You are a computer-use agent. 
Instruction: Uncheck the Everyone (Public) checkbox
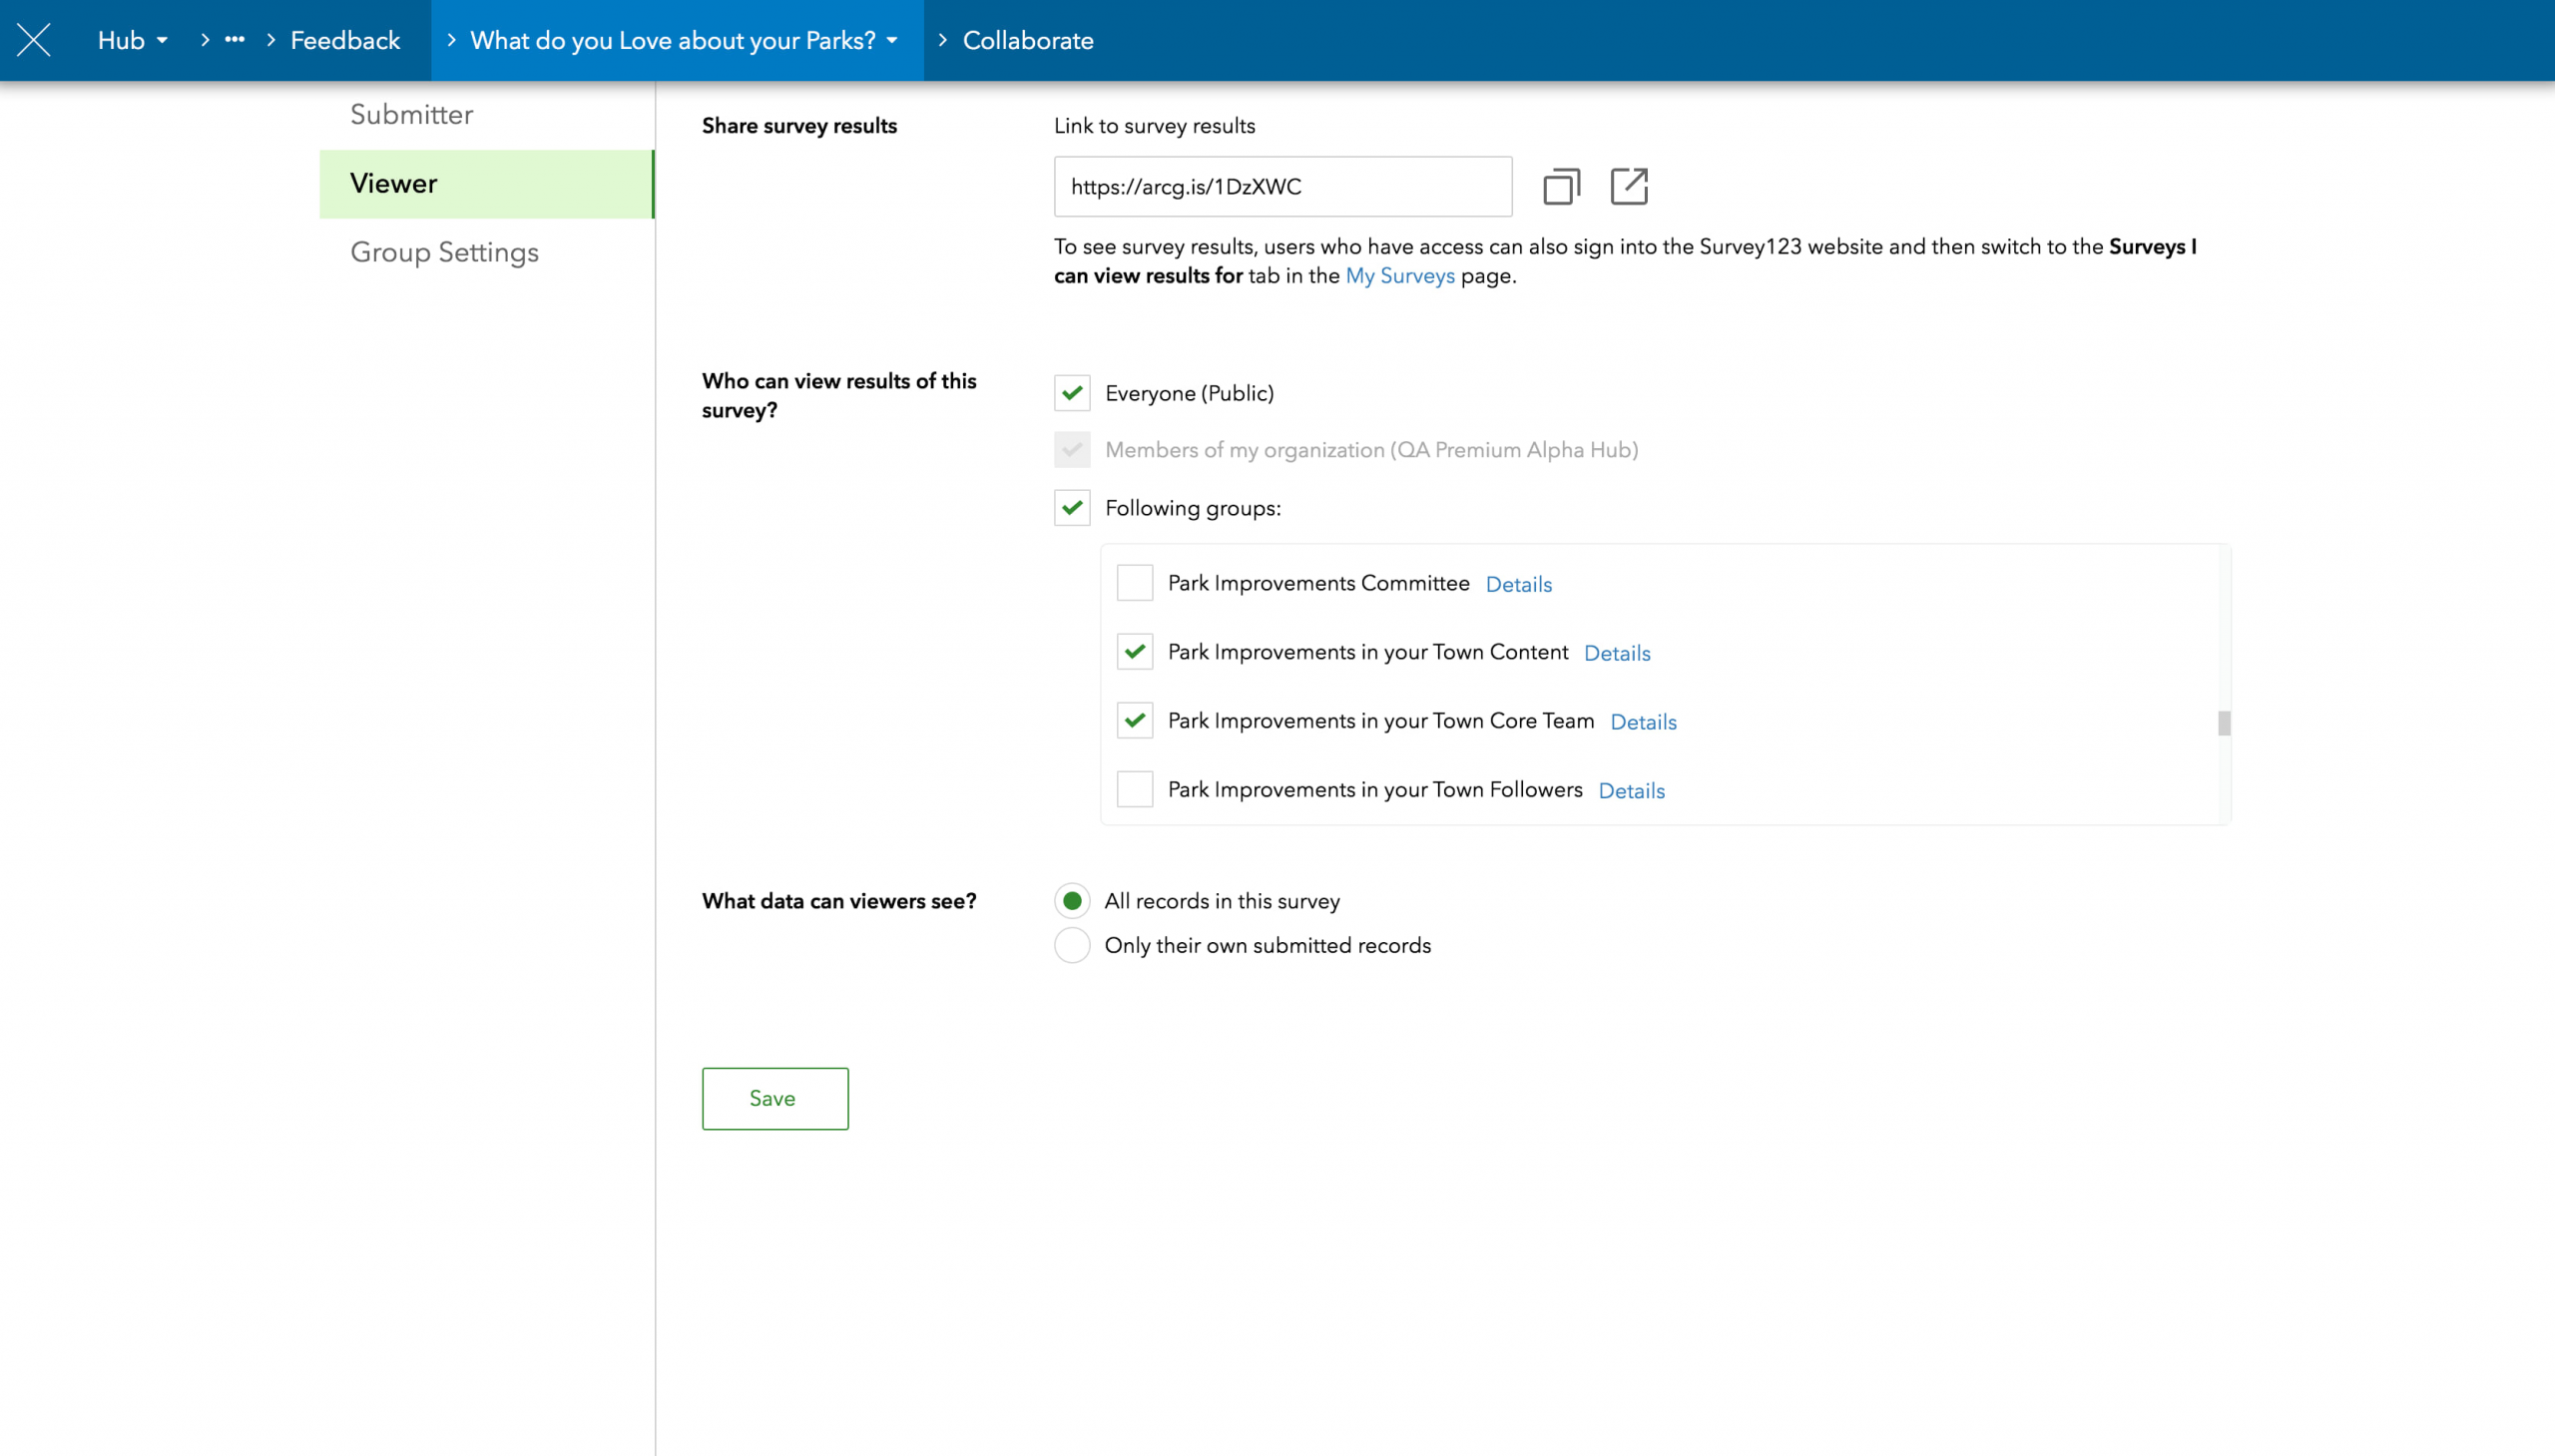[x=1071, y=393]
